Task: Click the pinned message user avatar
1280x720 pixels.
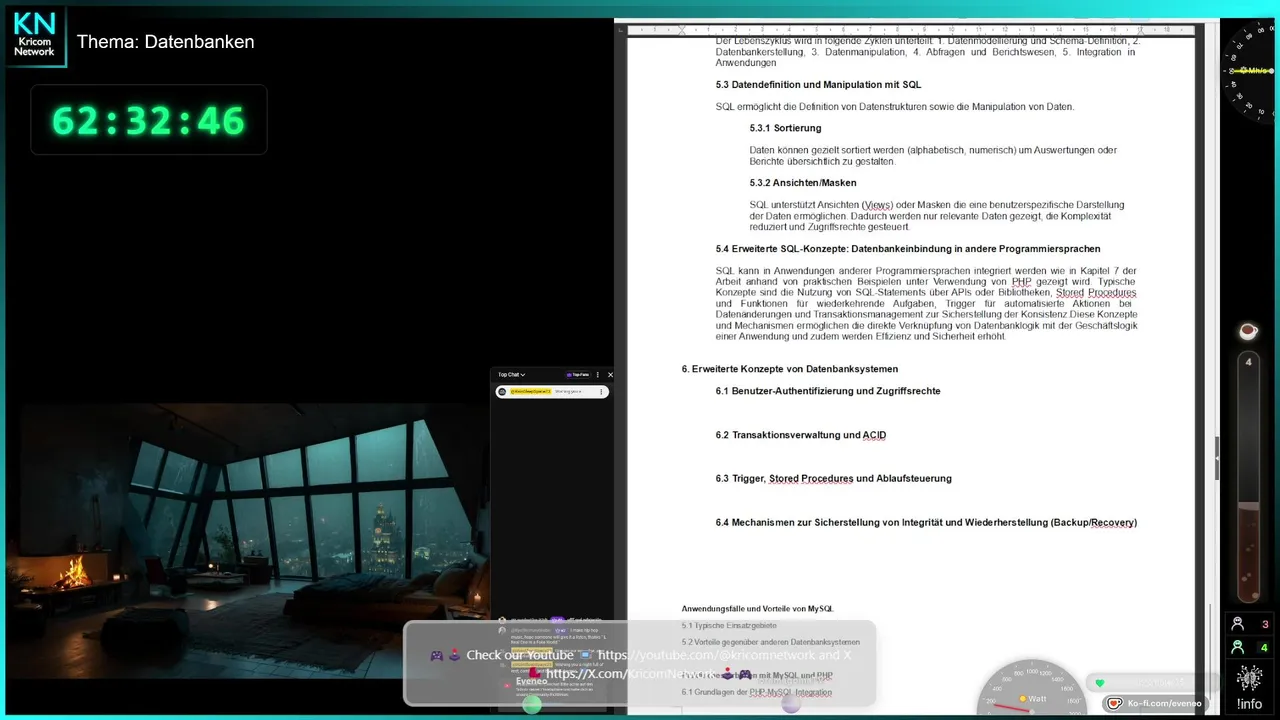Action: click(x=502, y=391)
